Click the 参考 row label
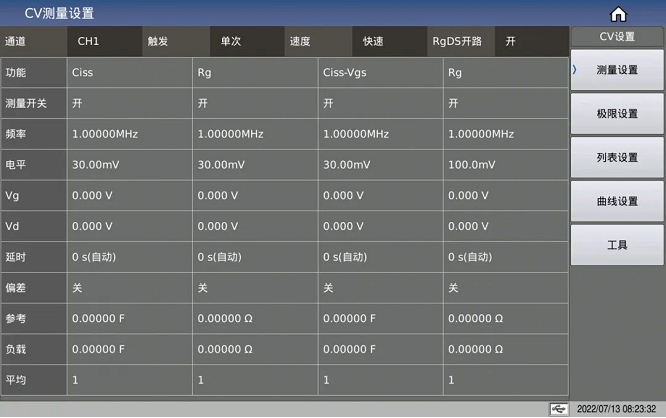Viewport: 666px width, 418px height. coord(34,319)
